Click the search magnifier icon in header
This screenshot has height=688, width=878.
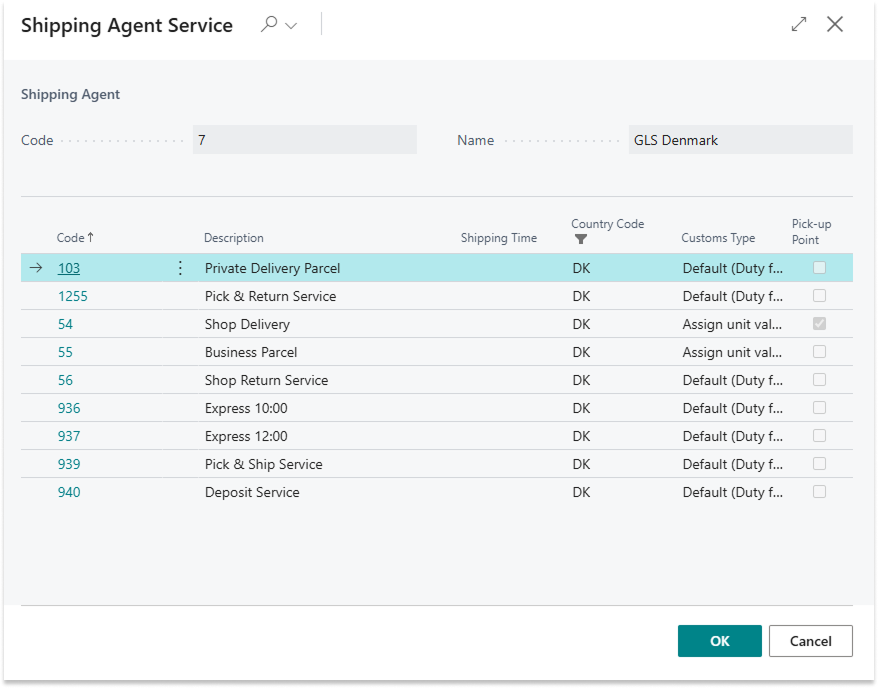[x=268, y=25]
